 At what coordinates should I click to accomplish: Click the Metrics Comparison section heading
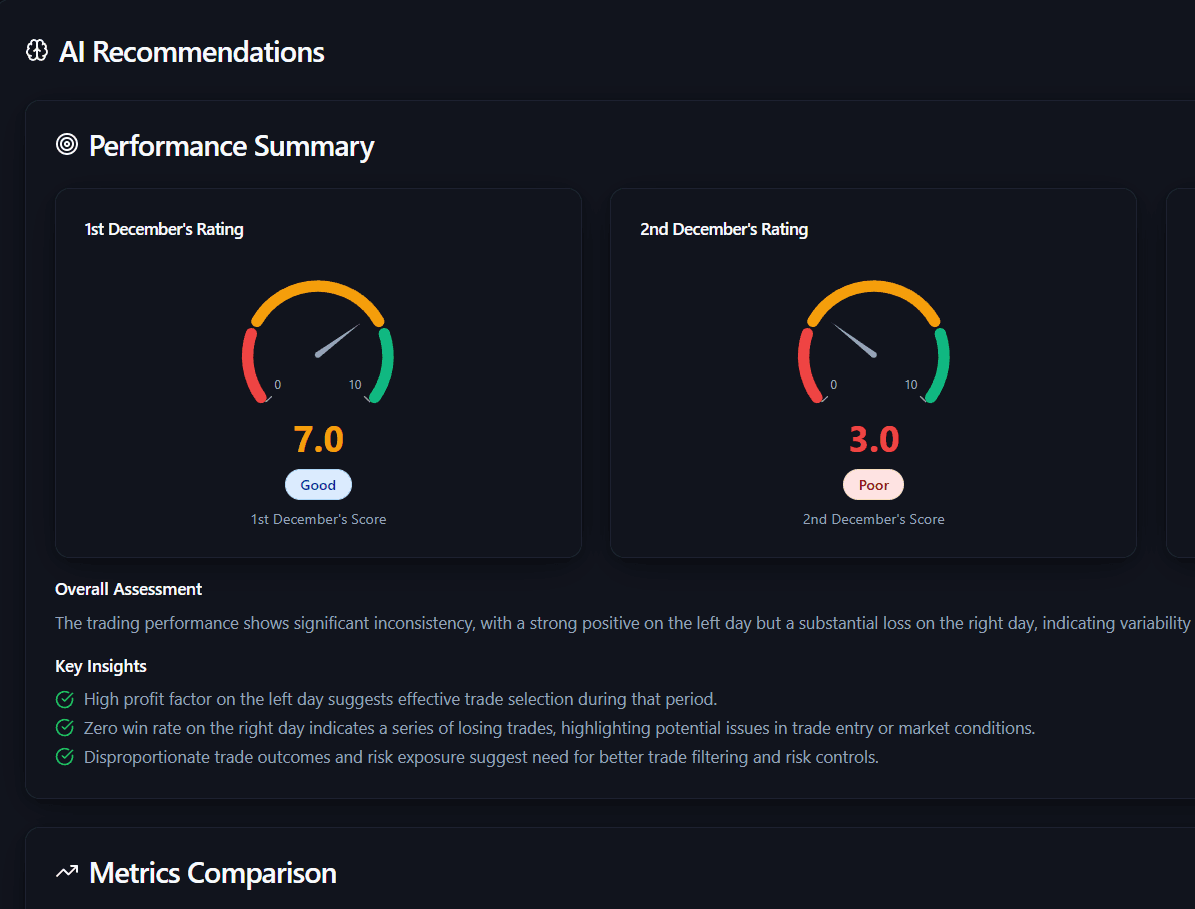coord(212,872)
